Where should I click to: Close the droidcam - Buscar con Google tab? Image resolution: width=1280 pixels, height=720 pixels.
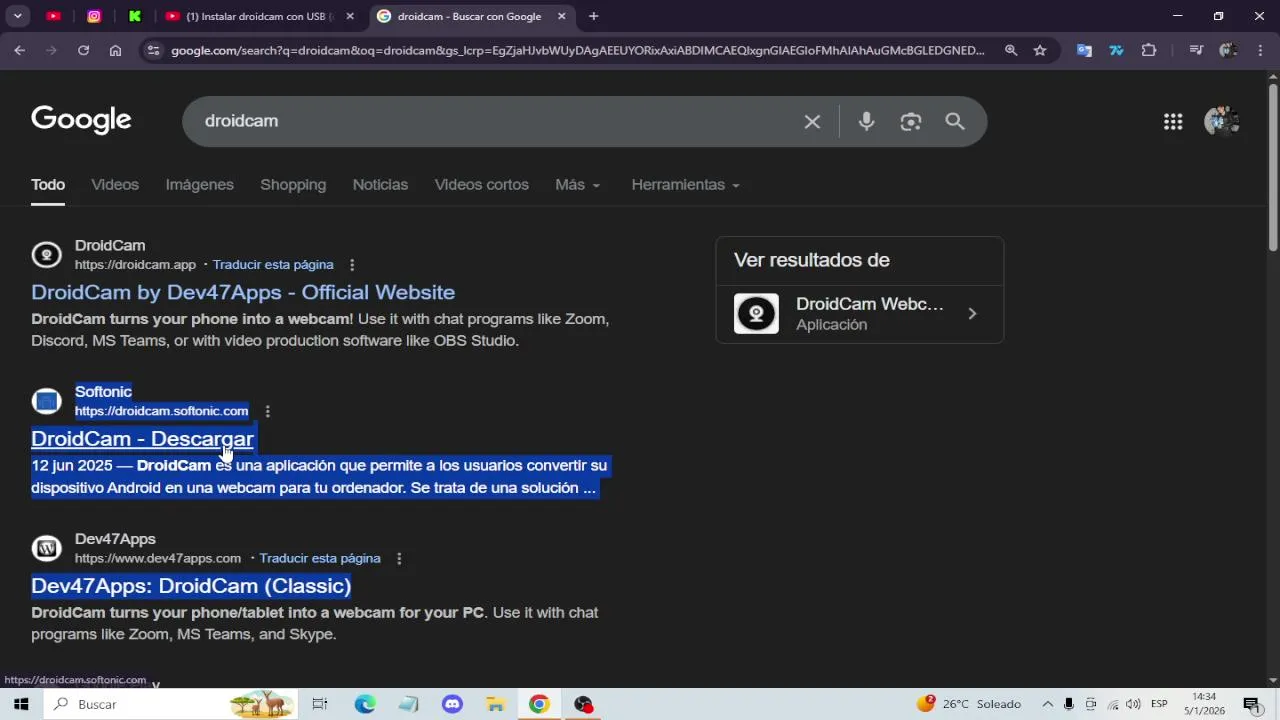(x=562, y=16)
